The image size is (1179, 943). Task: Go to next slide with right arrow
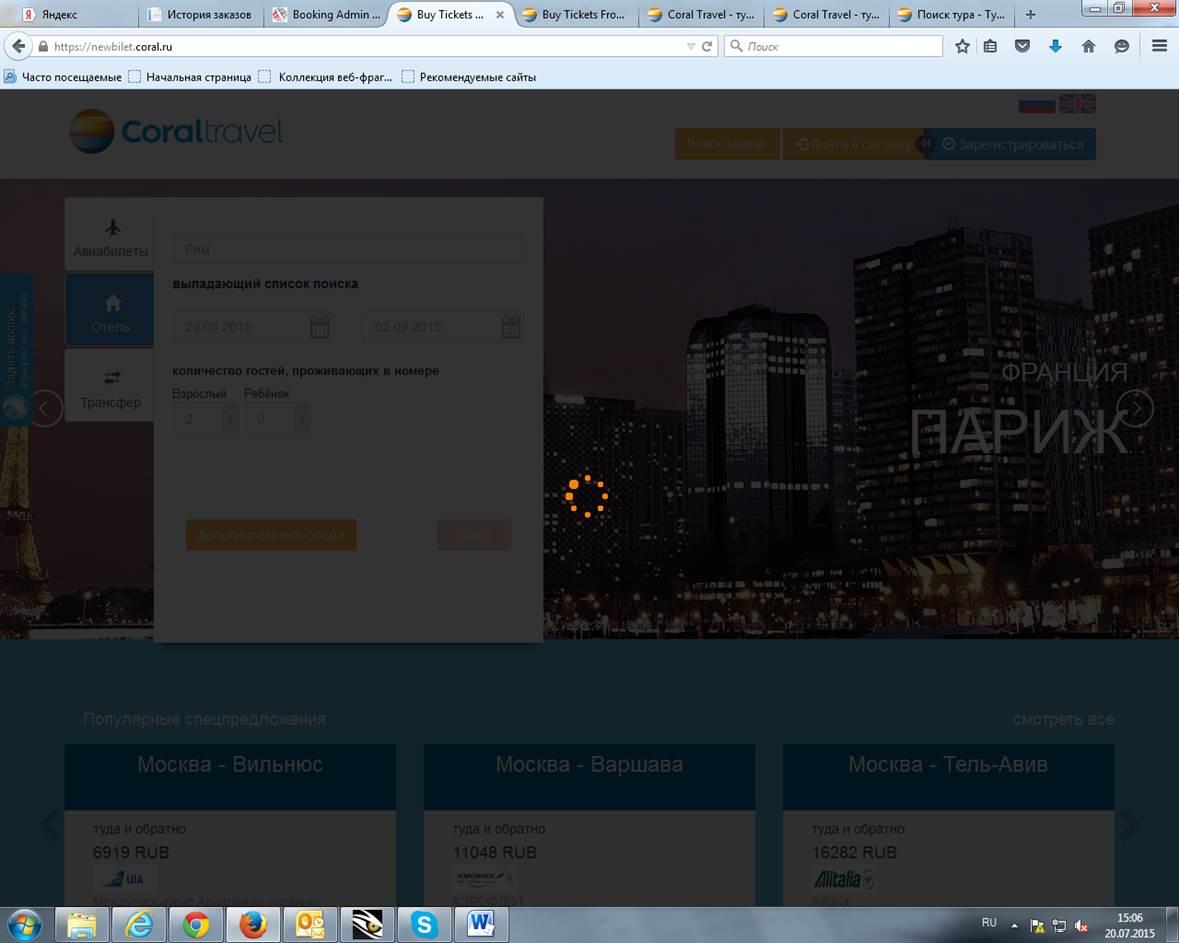point(1135,408)
